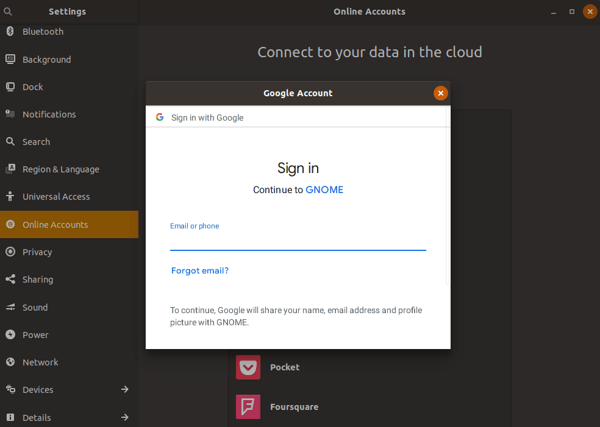Click the Foursquare account icon
Screen dimensions: 600x427
[248, 407]
